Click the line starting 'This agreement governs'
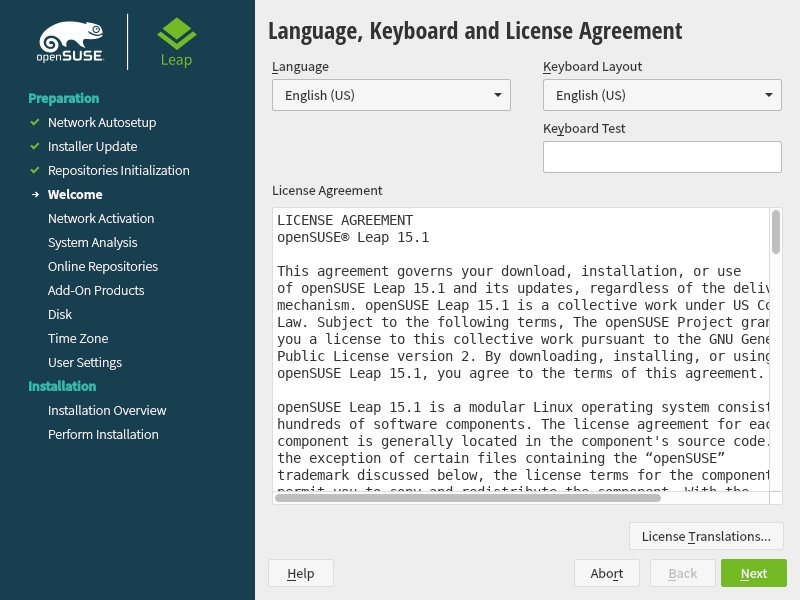800x600 pixels. [x=509, y=271]
